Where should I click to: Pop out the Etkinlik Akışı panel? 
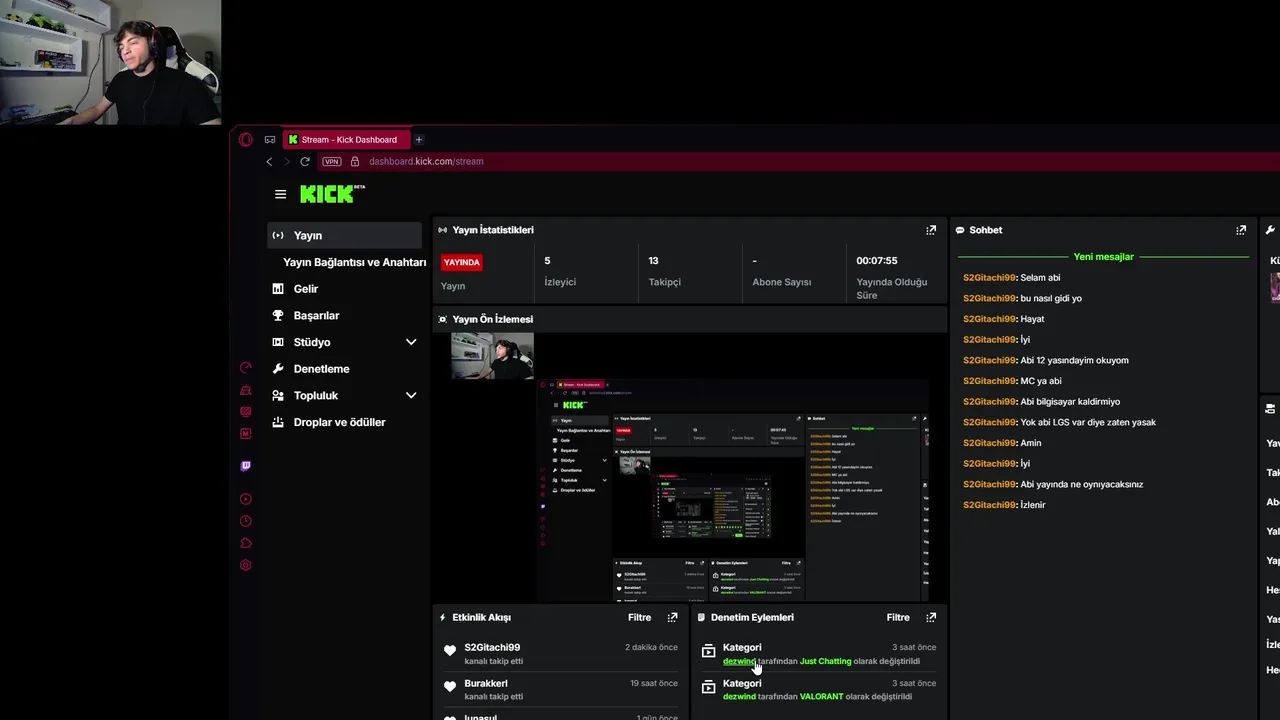[672, 618]
